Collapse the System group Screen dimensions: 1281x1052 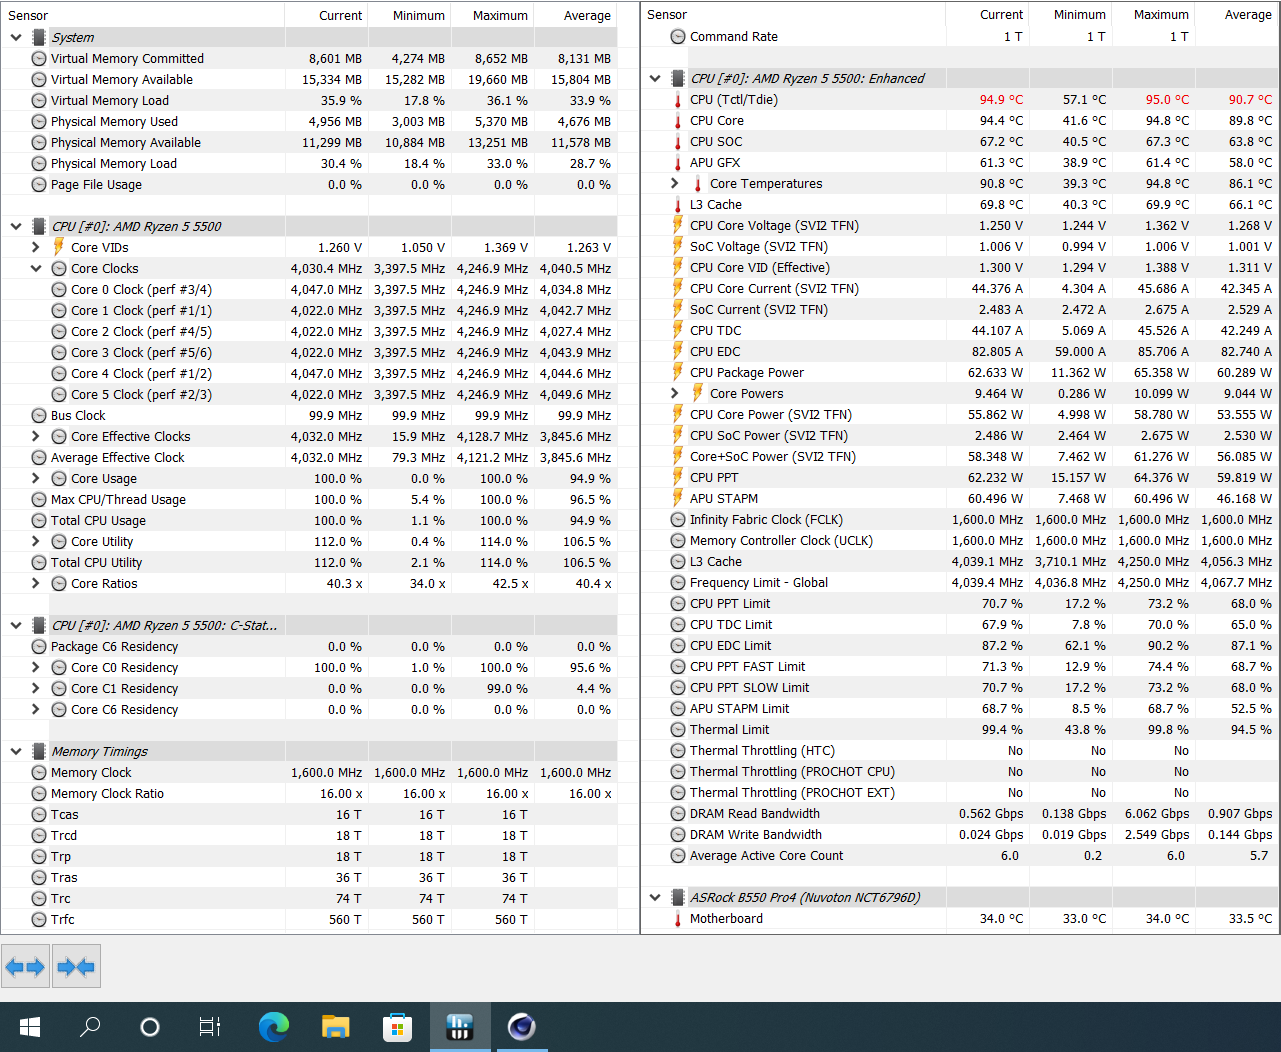[16, 37]
